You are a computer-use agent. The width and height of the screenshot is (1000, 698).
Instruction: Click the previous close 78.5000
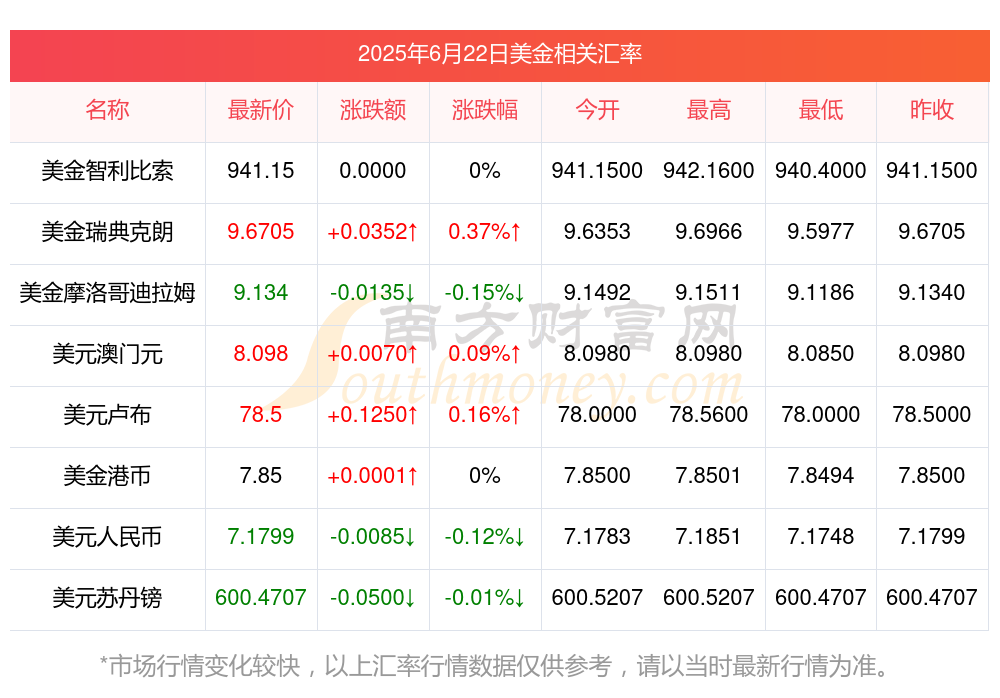point(932,415)
